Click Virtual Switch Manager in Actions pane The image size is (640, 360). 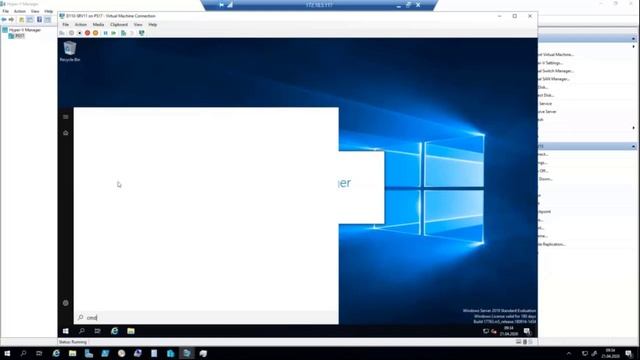[x=556, y=71]
